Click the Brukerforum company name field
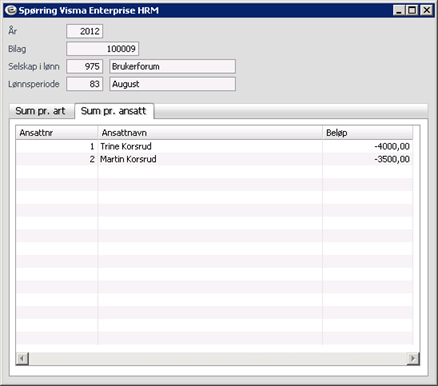 coord(173,66)
